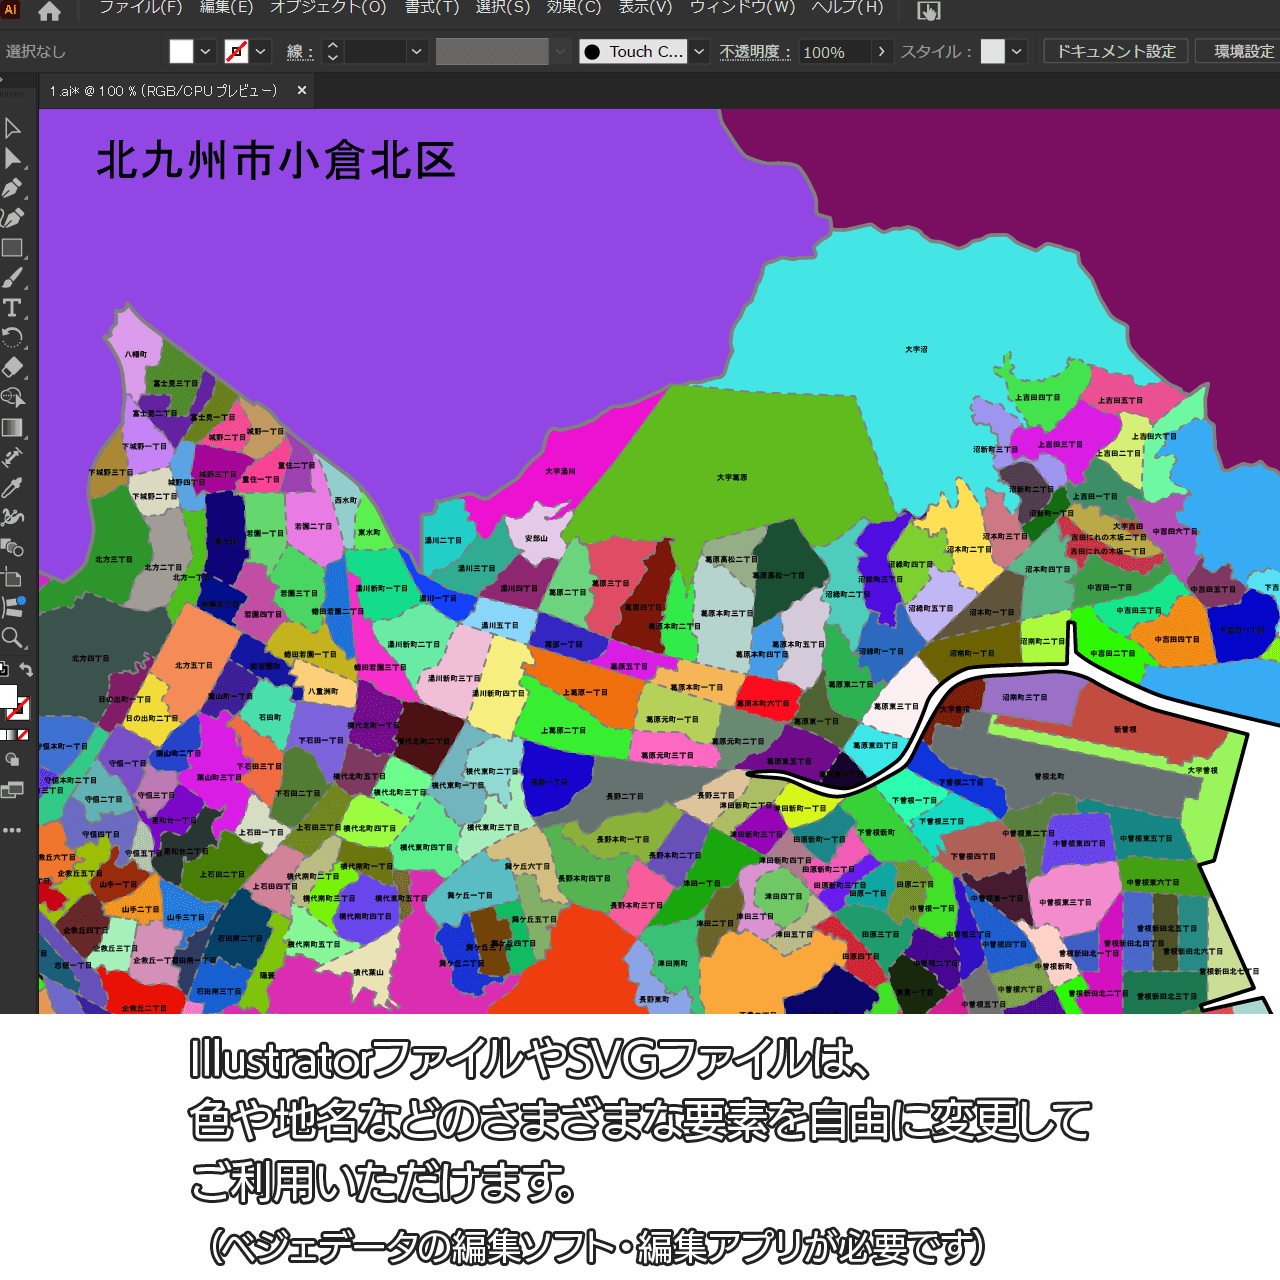The width and height of the screenshot is (1280, 1280).
Task: Open the Touch Calligraphic brush dropdown
Action: click(x=699, y=51)
